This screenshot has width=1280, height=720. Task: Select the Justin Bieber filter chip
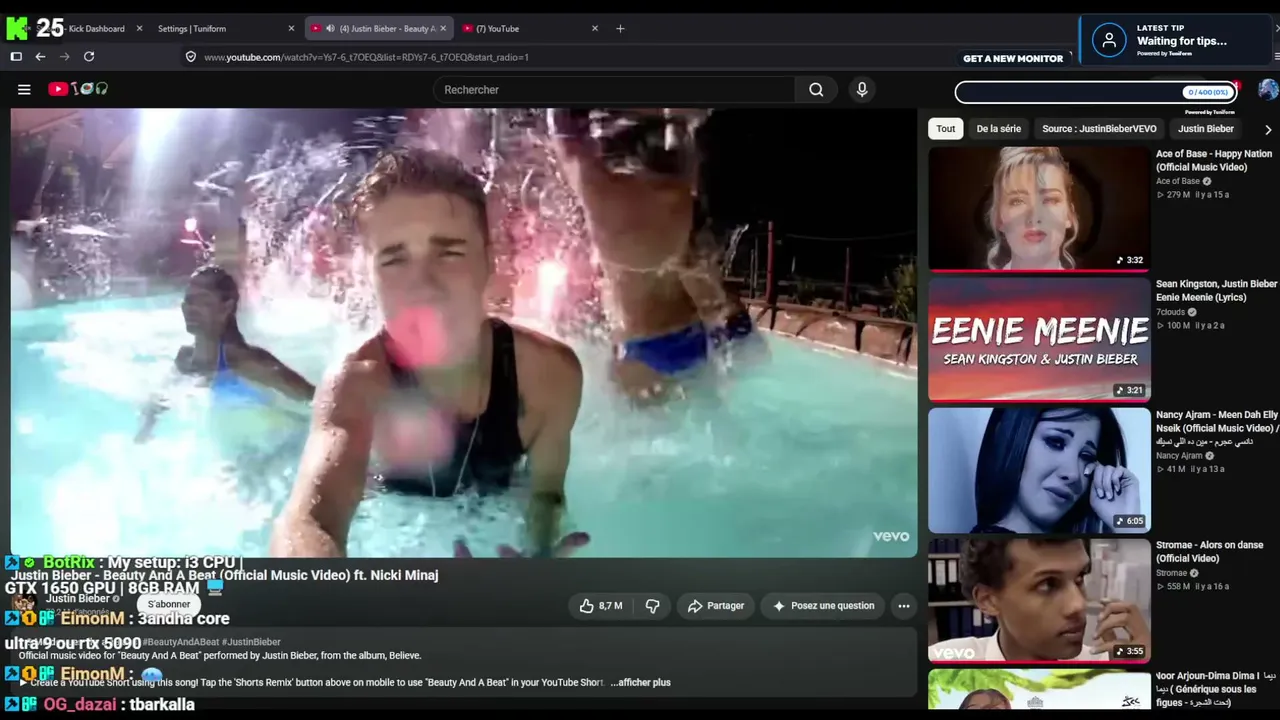coord(1206,129)
